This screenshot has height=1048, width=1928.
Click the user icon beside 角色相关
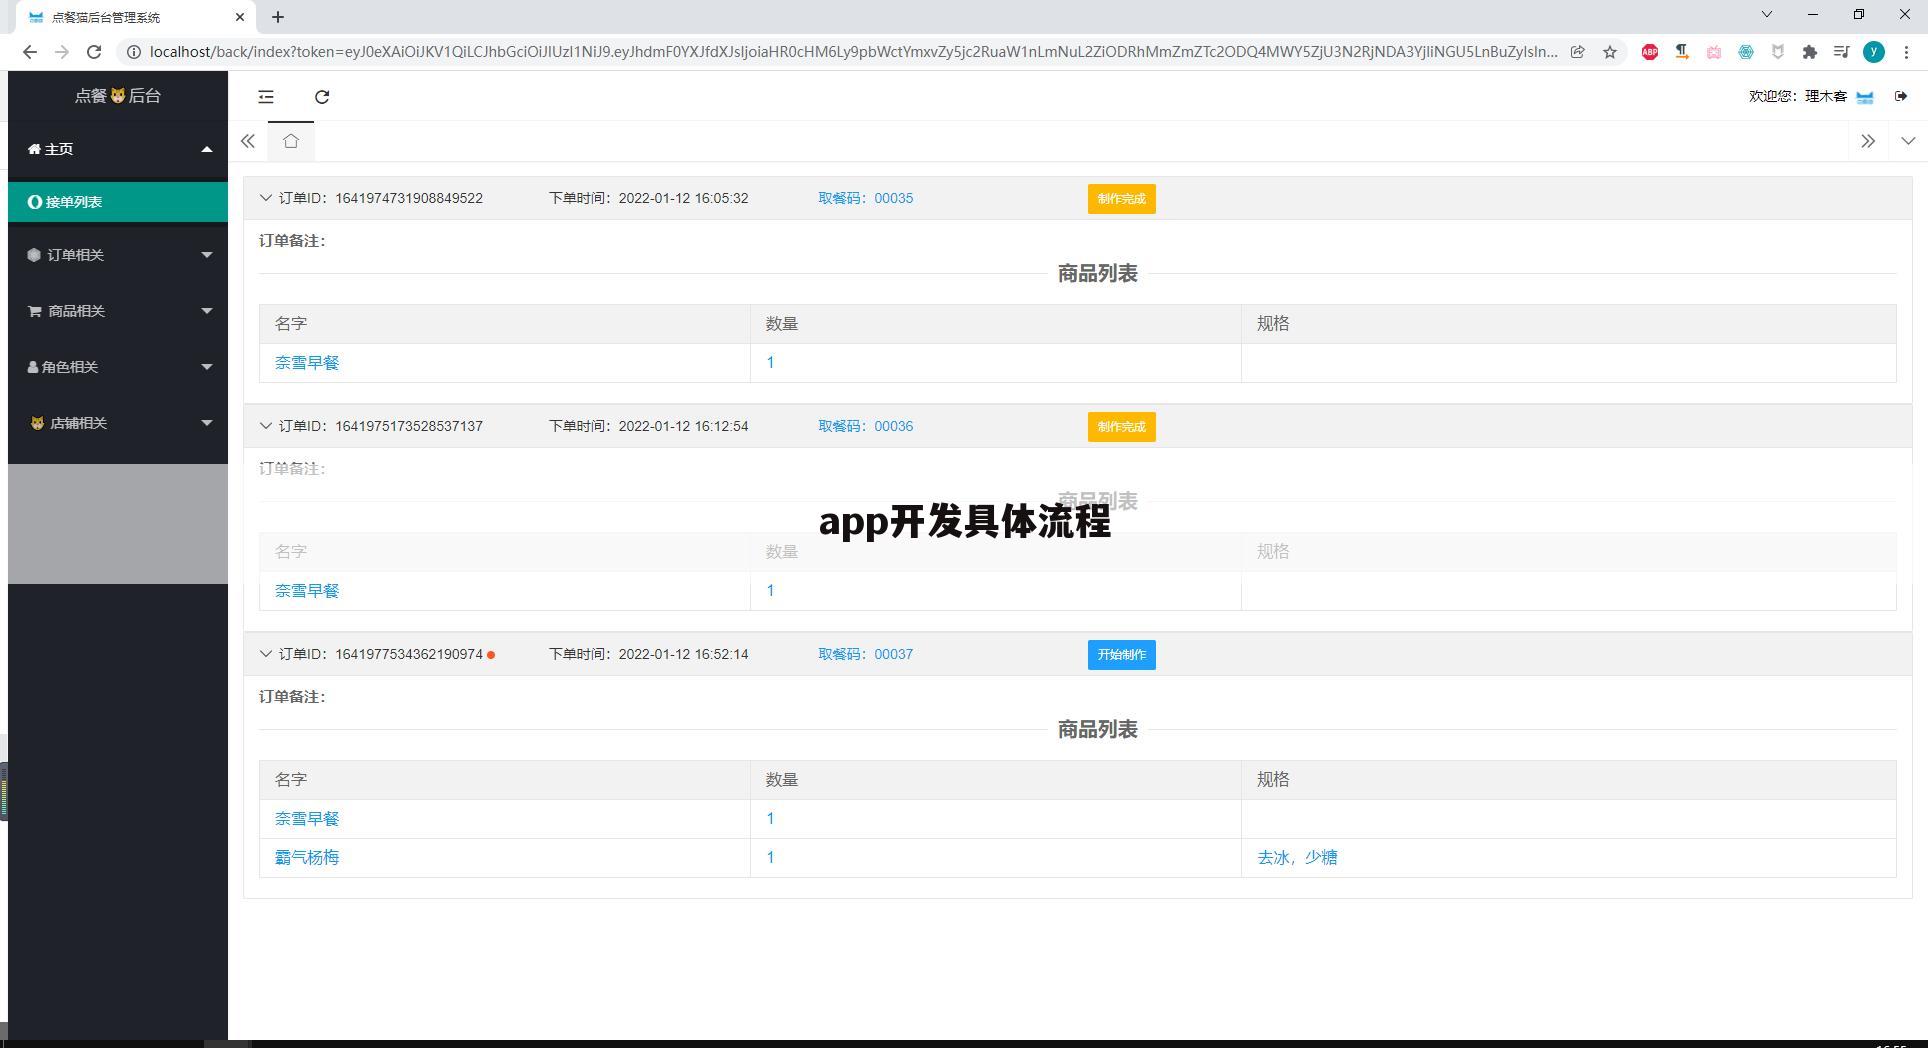(33, 366)
